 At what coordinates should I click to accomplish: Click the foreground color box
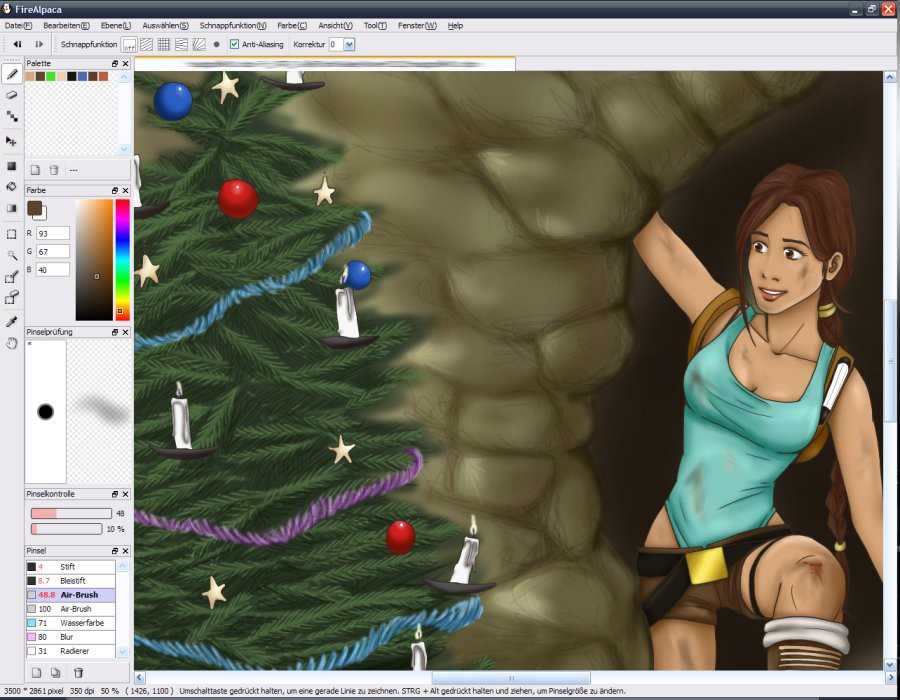point(34,208)
